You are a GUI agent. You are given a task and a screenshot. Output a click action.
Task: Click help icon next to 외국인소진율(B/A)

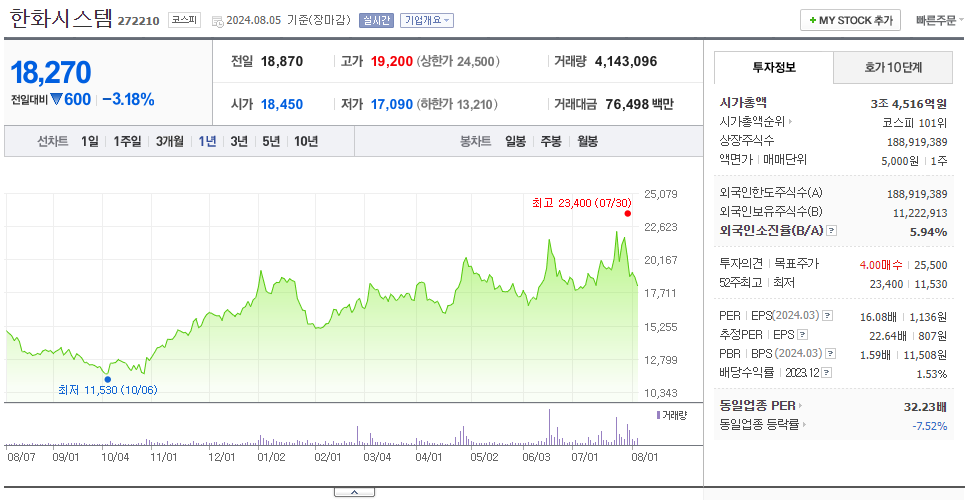[832, 231]
